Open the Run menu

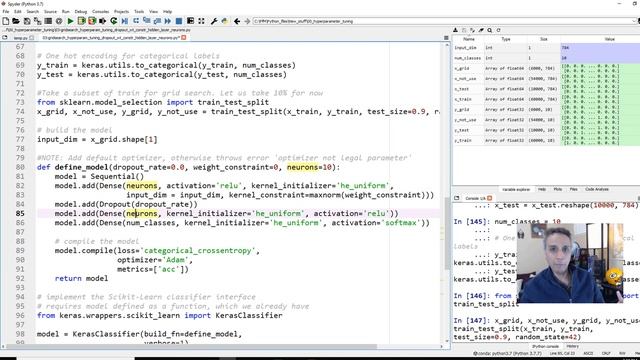tap(66, 11)
